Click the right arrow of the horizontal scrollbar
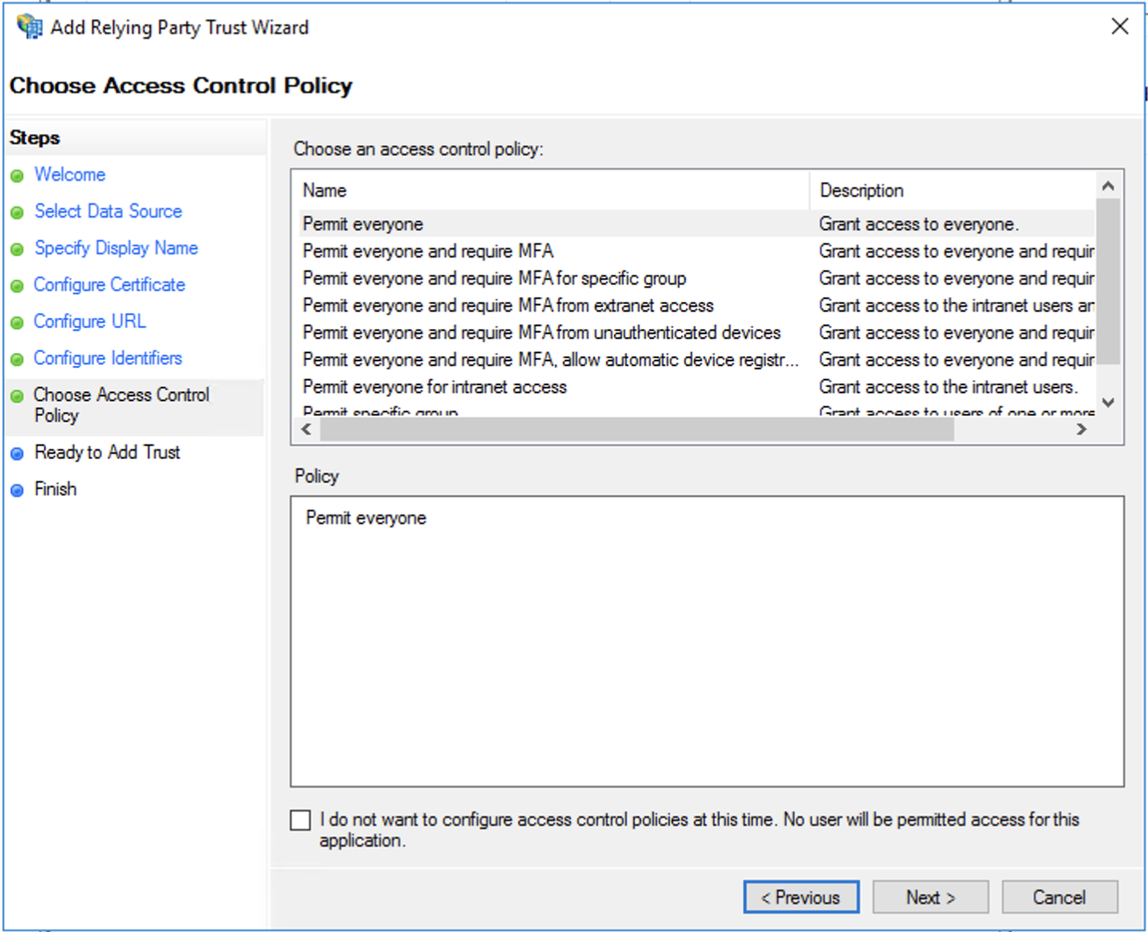This screenshot has height=932, width=1148. click(1083, 429)
